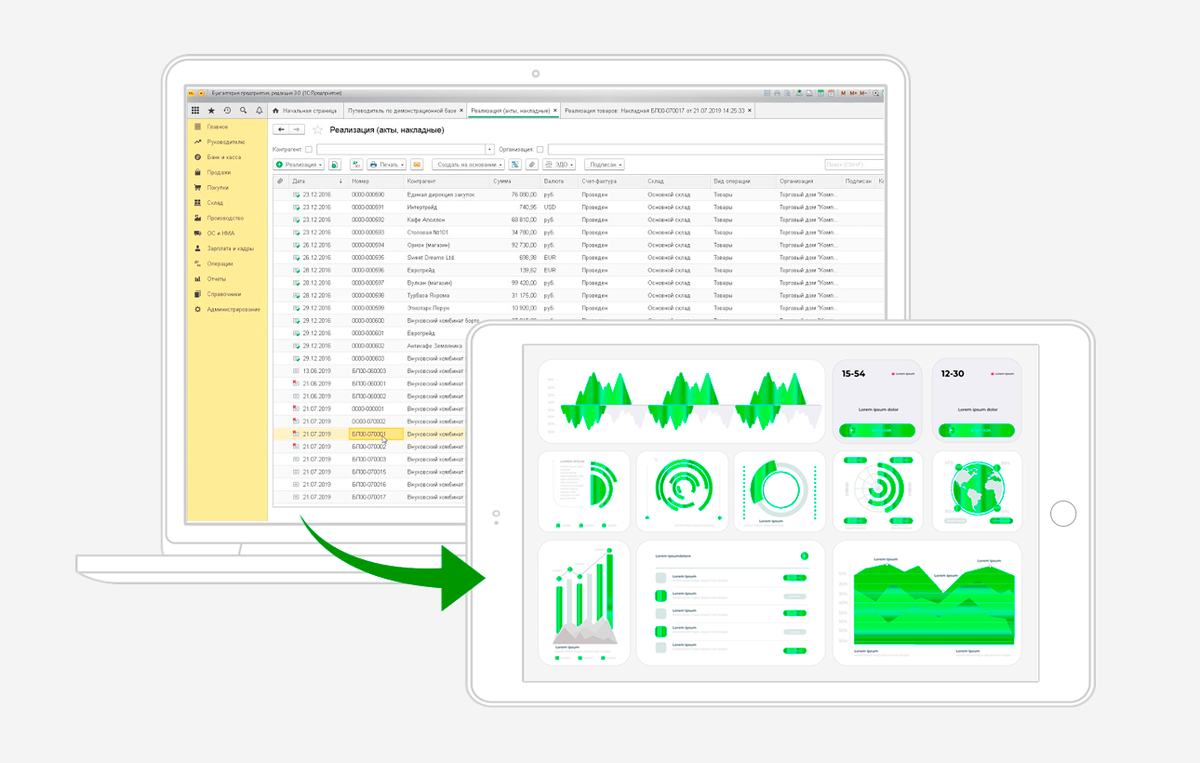Viewport: 1200px width, 763px height.
Task: Click the copy document icon next to Реализация
Action: point(334,164)
